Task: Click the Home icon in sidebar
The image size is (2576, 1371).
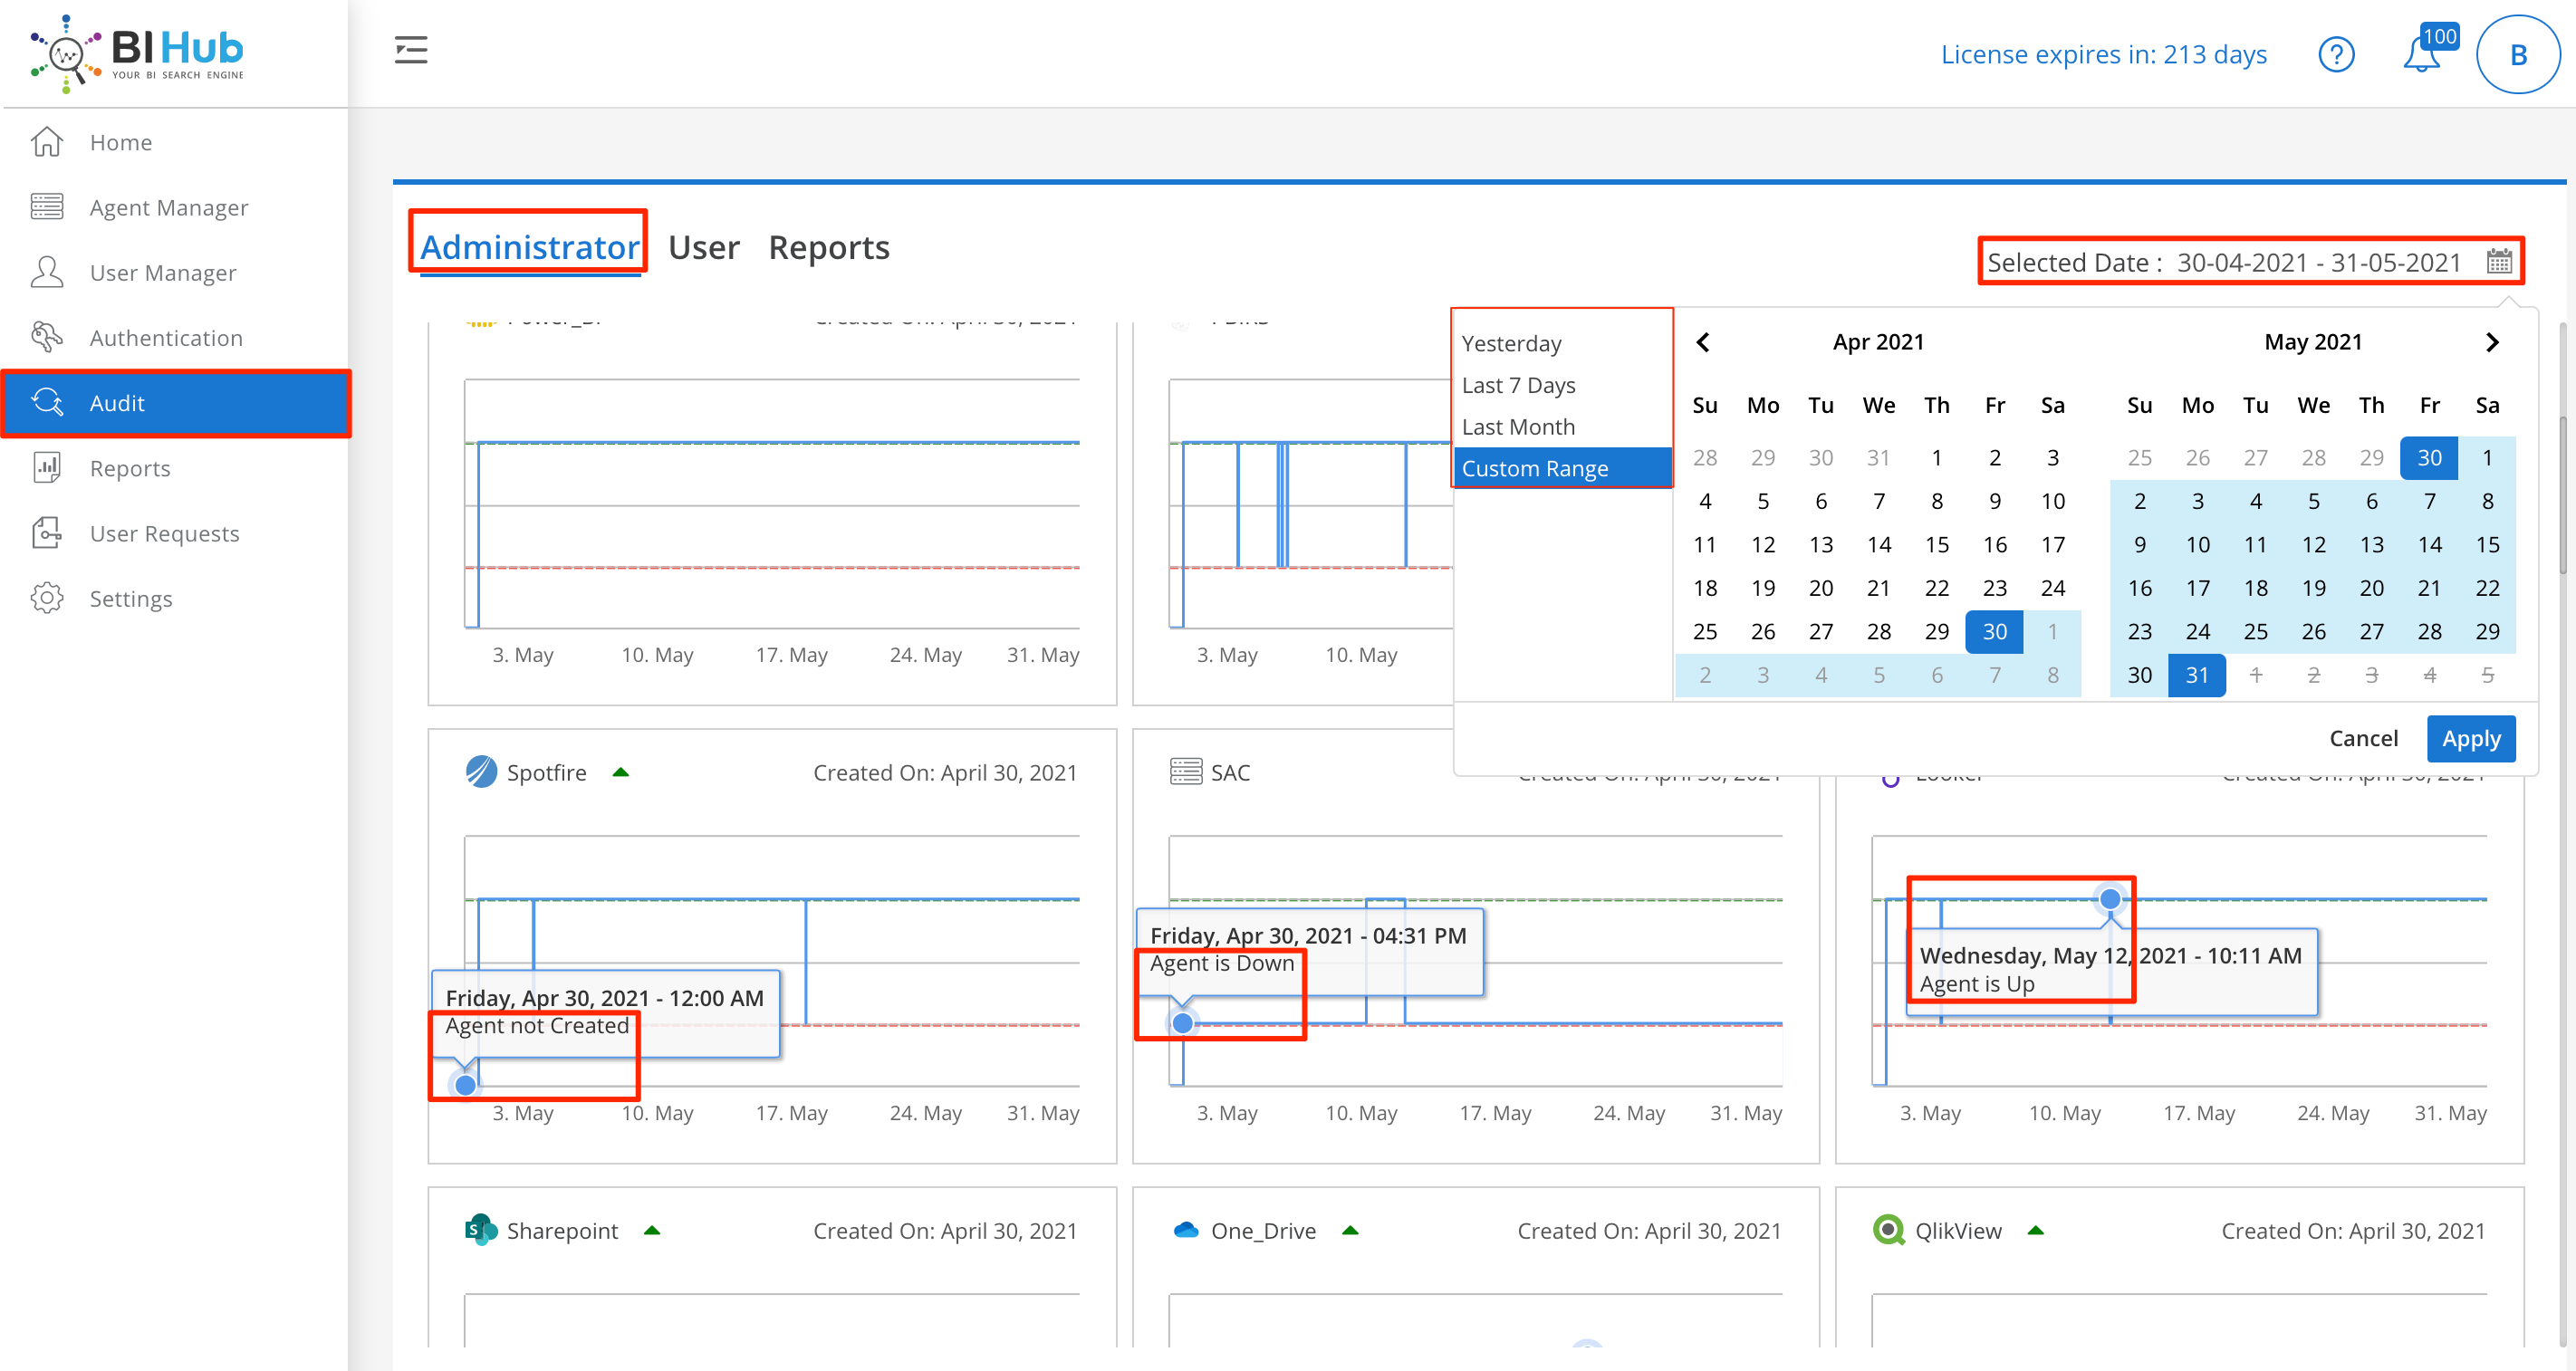Action: 47,142
